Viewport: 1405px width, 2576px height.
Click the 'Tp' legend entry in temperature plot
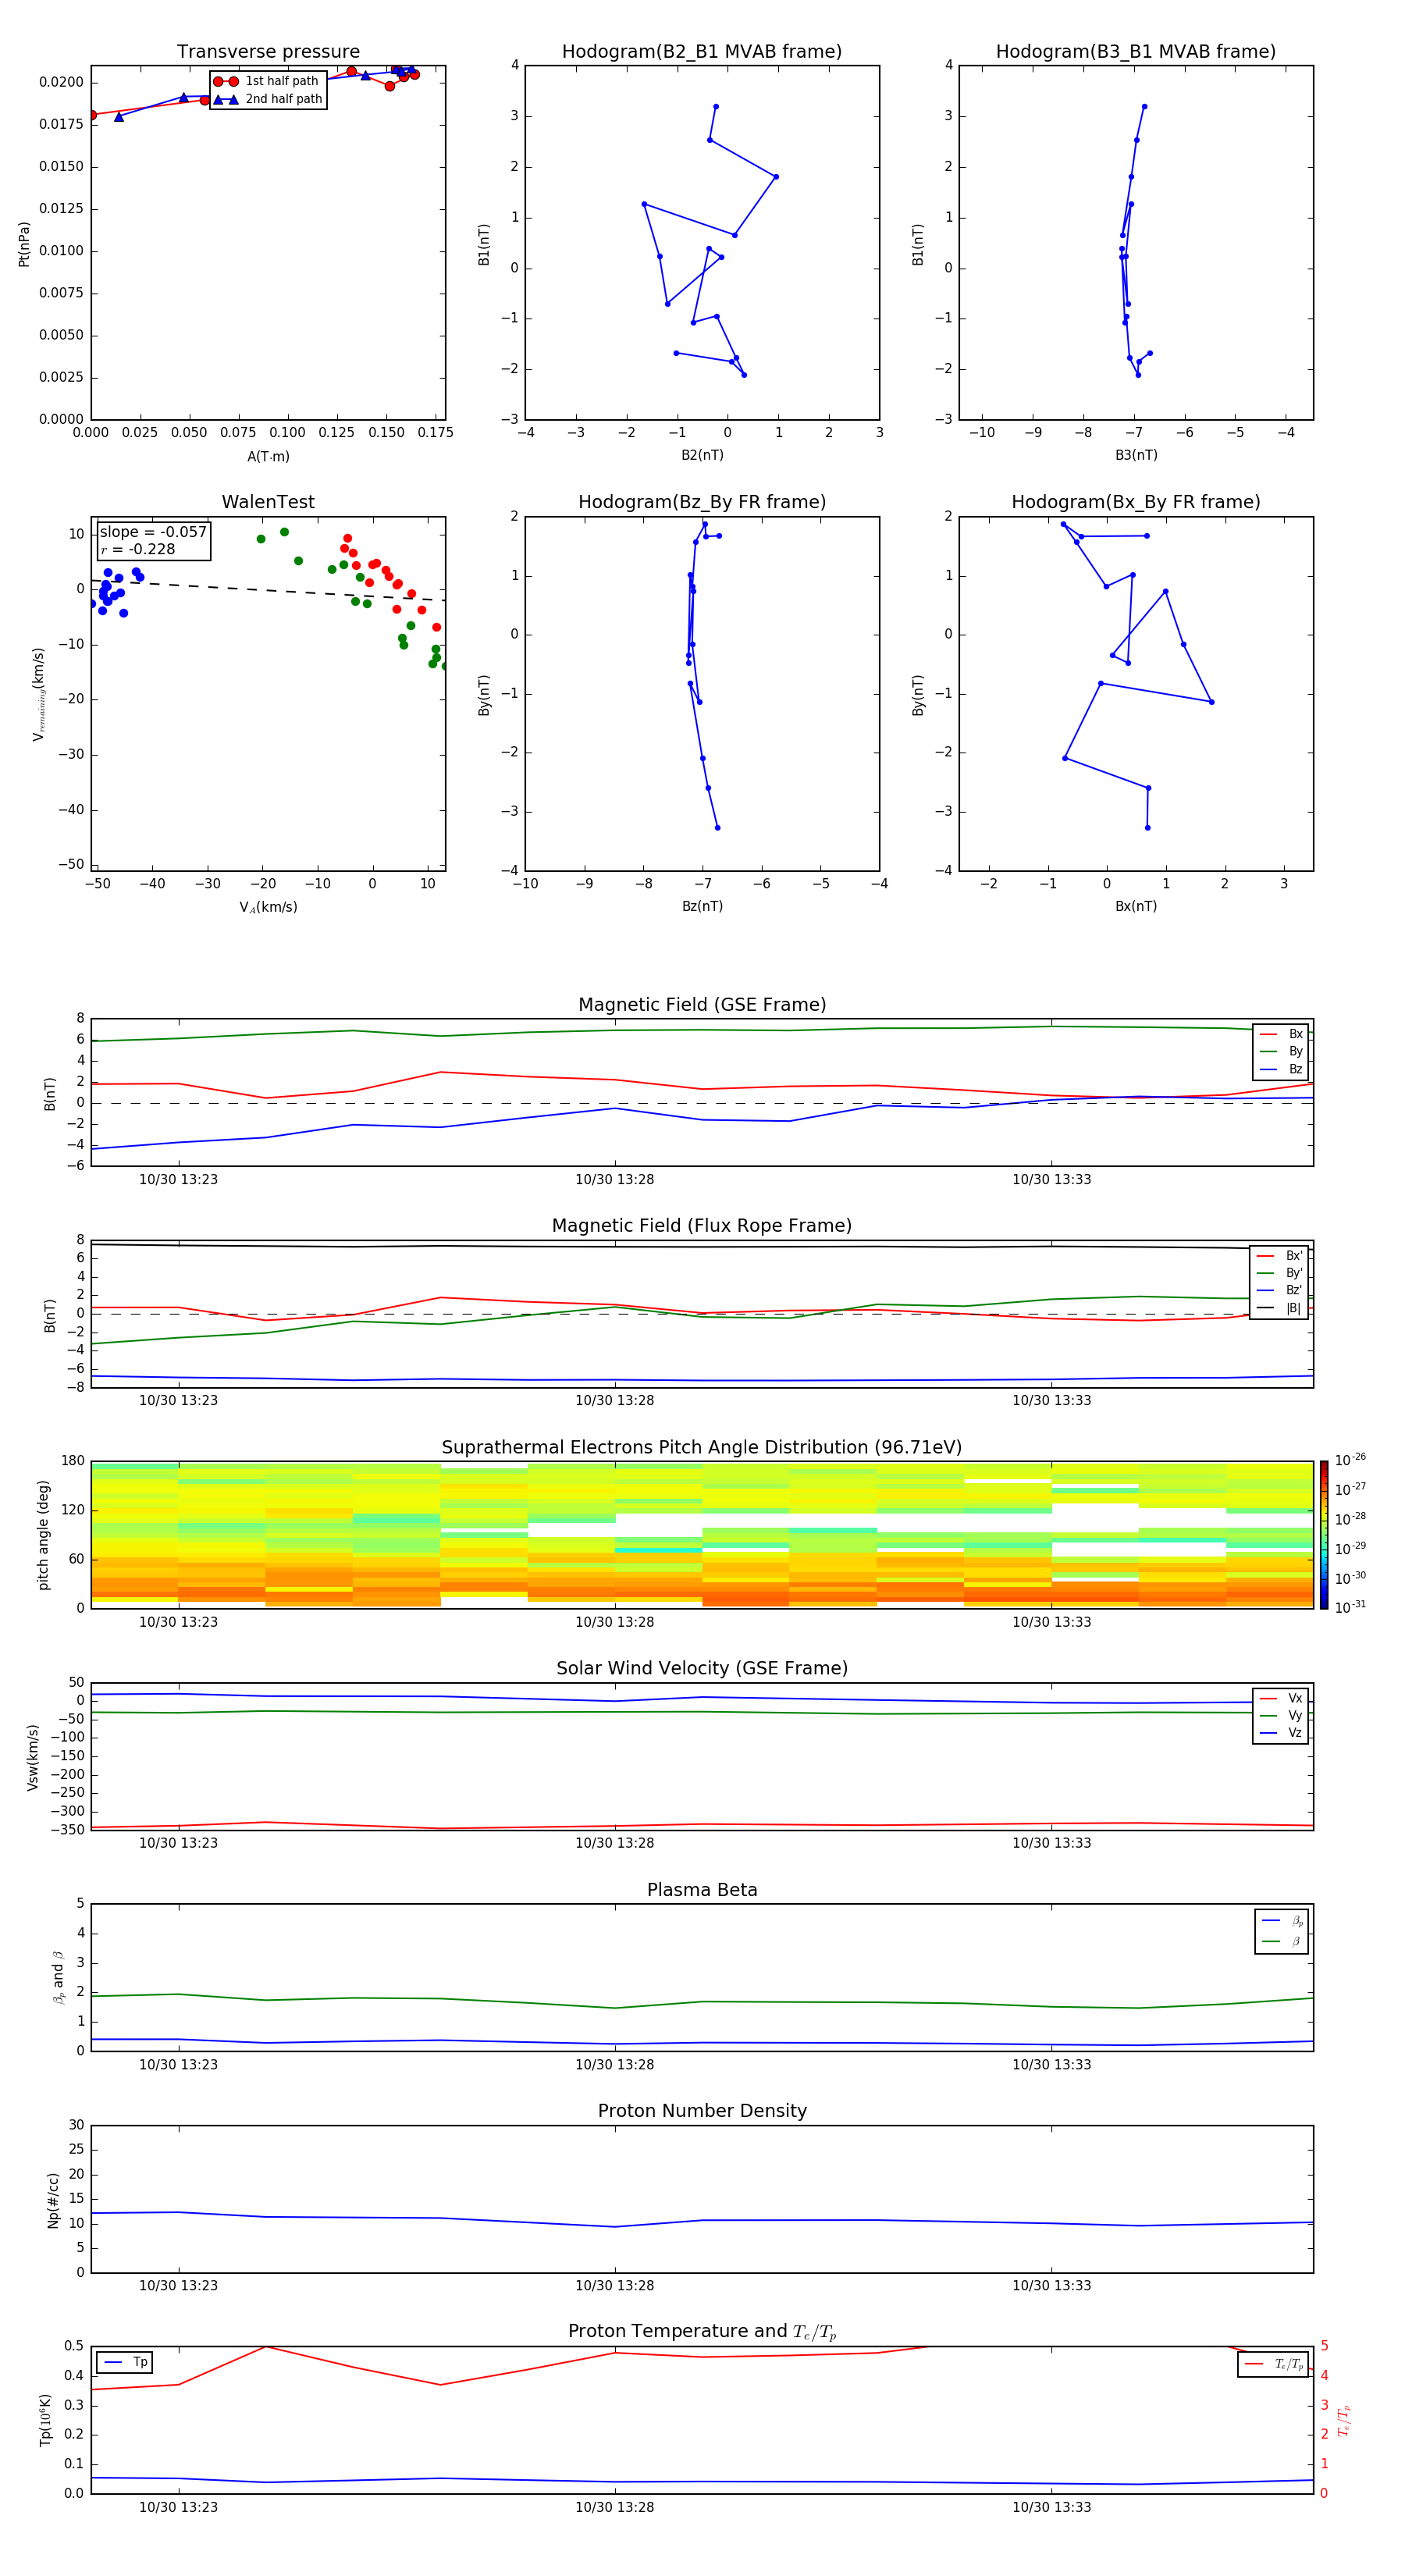click(x=126, y=2362)
